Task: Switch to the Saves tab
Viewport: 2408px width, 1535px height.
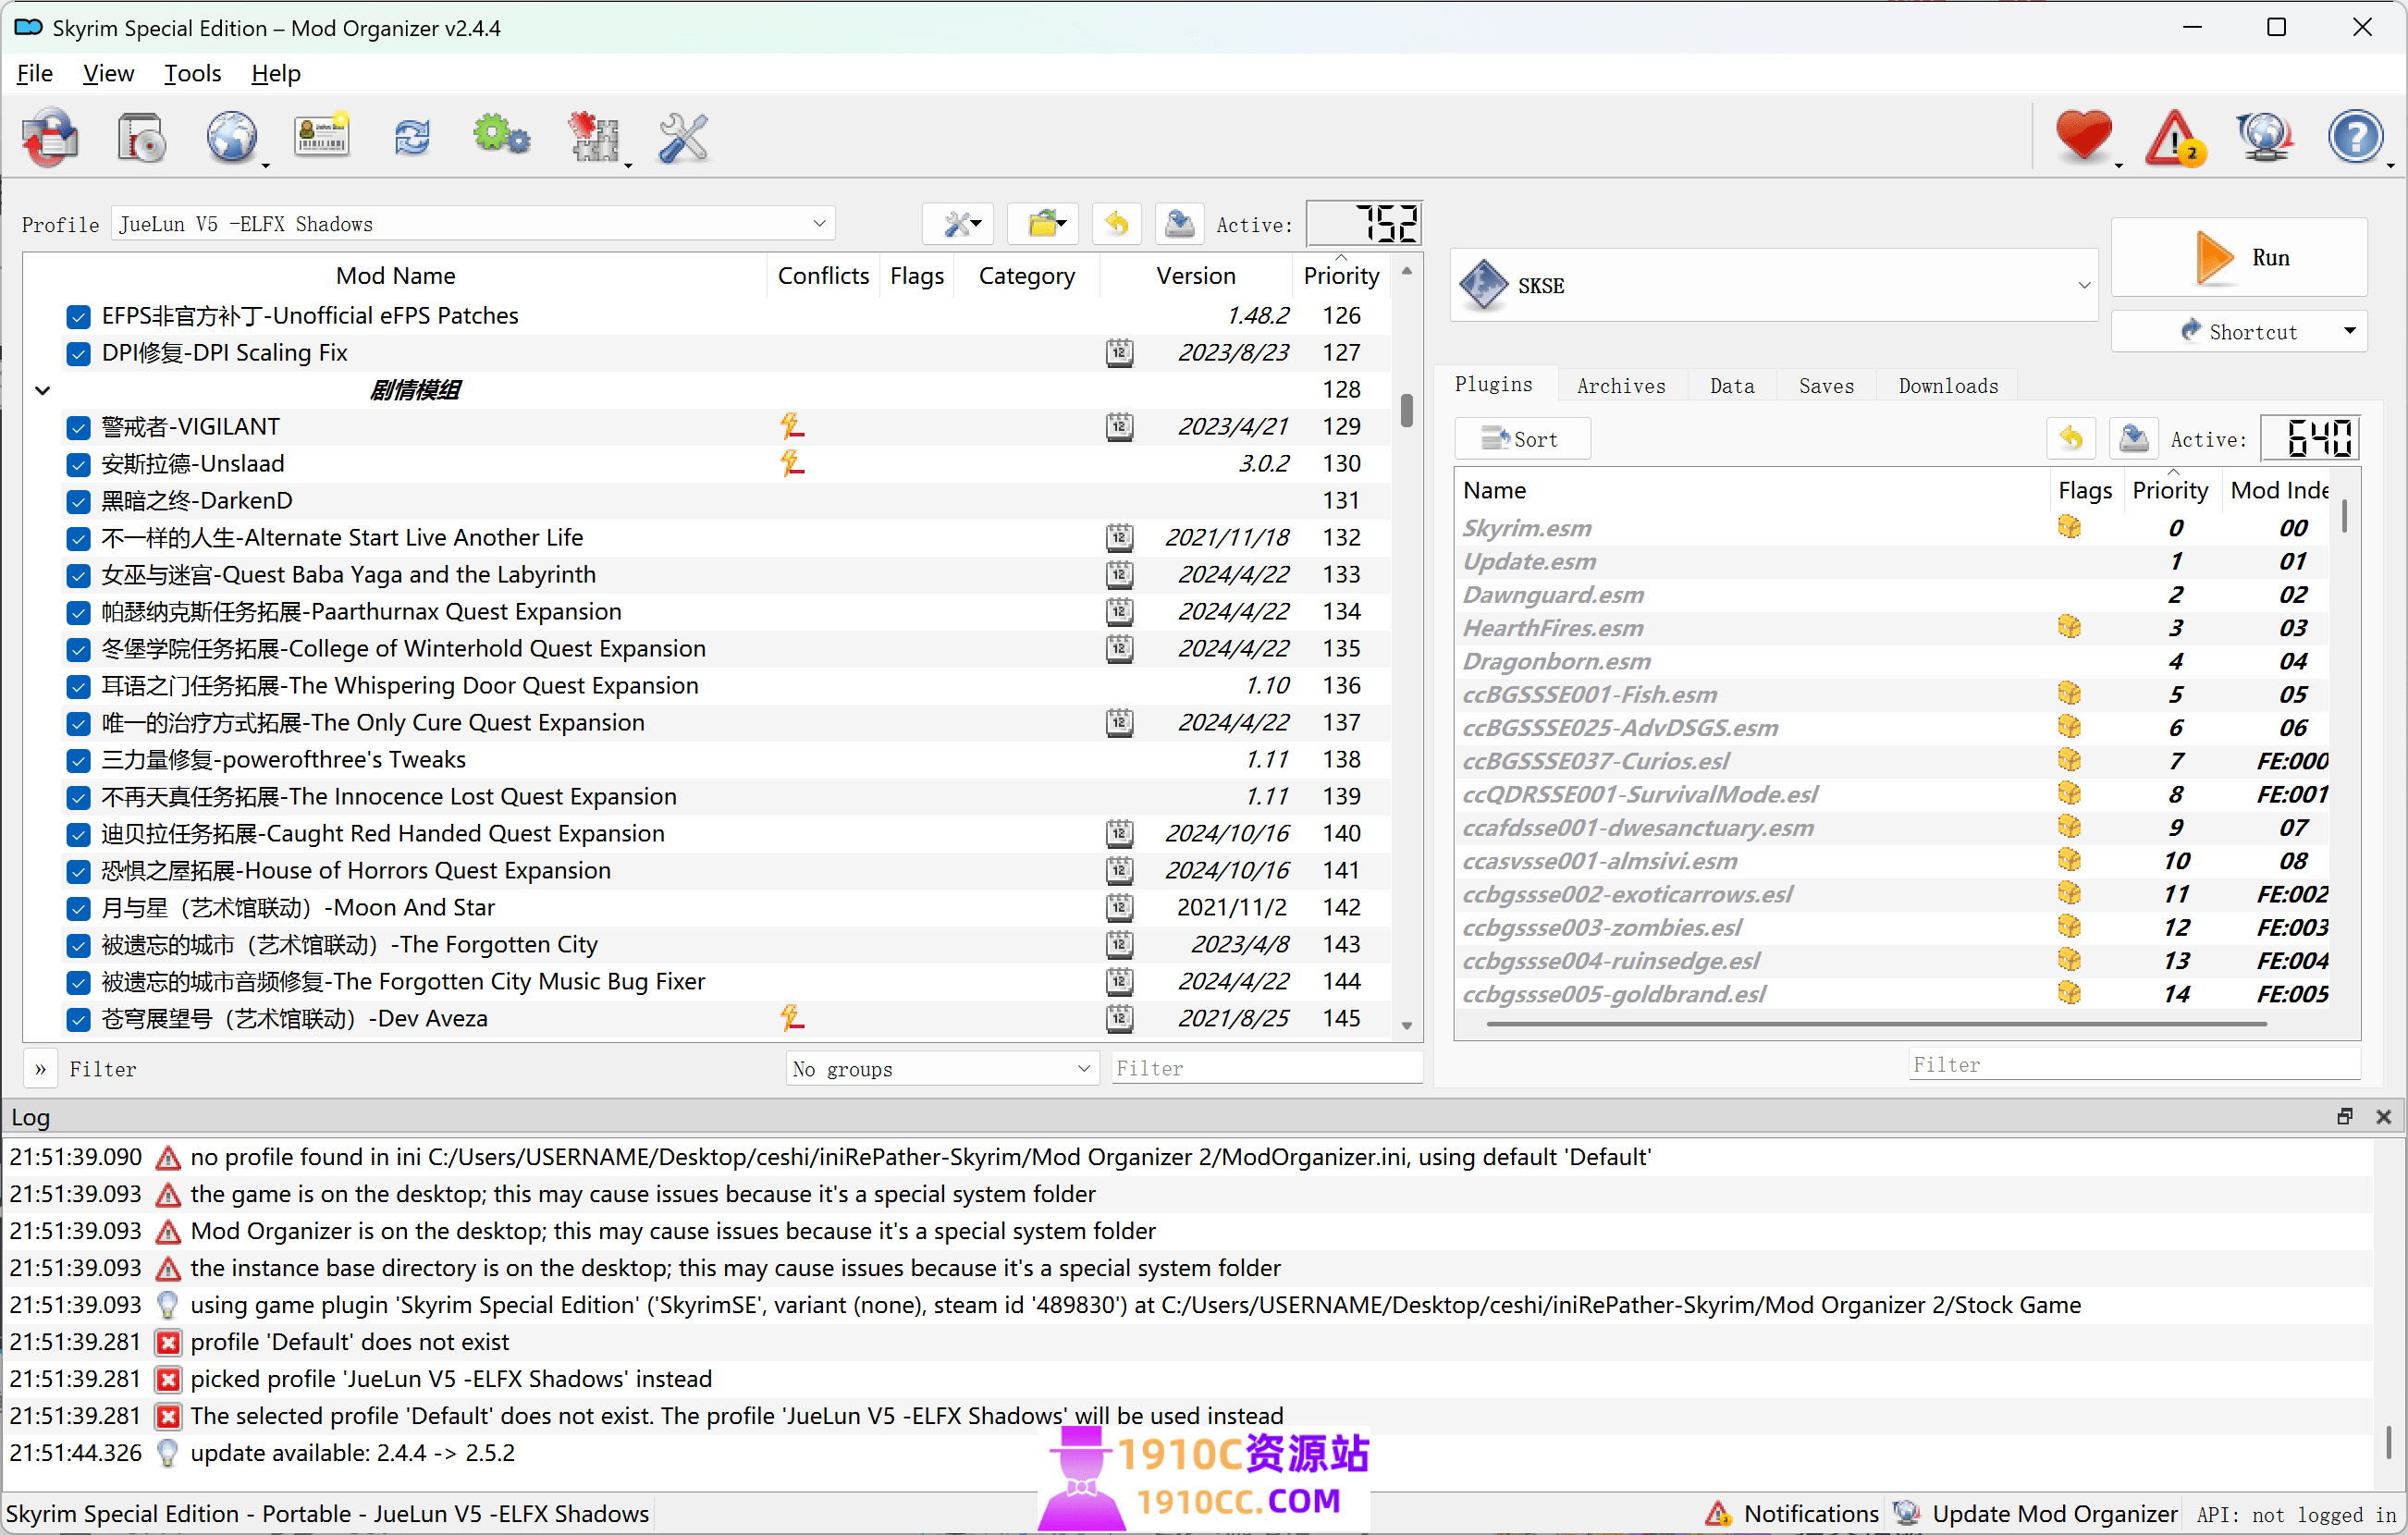Action: point(1826,386)
